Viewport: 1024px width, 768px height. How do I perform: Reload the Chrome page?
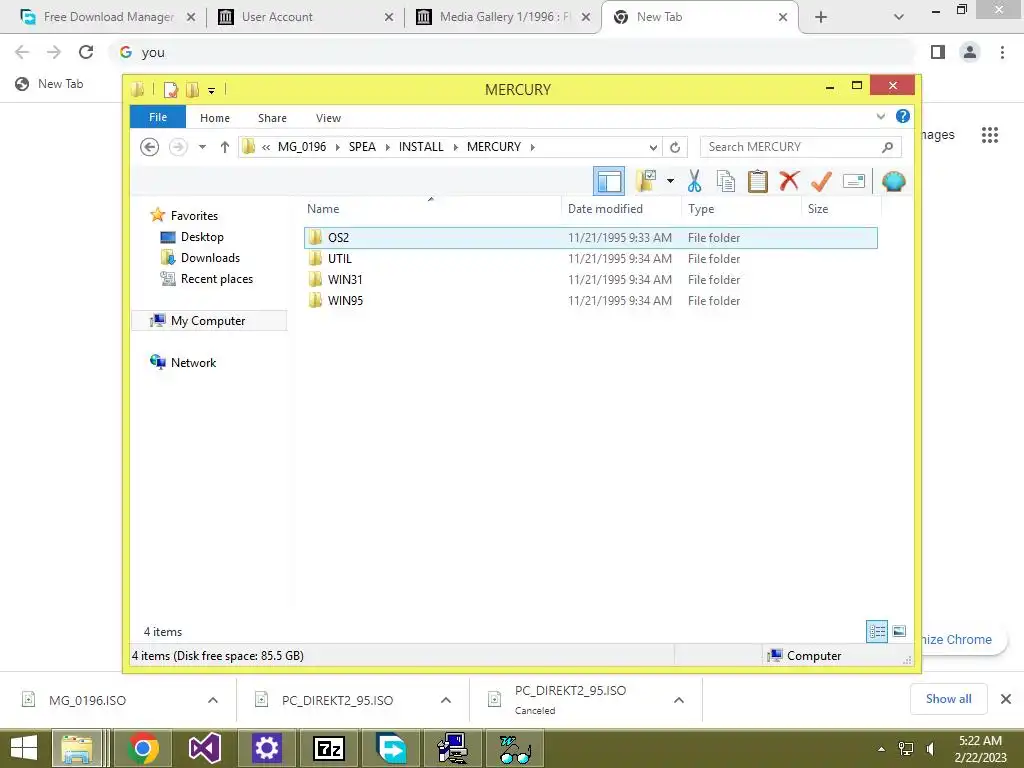coord(86,52)
